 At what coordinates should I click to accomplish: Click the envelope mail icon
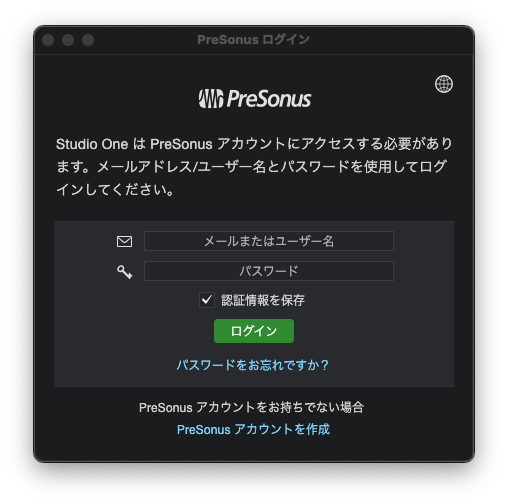click(x=124, y=241)
